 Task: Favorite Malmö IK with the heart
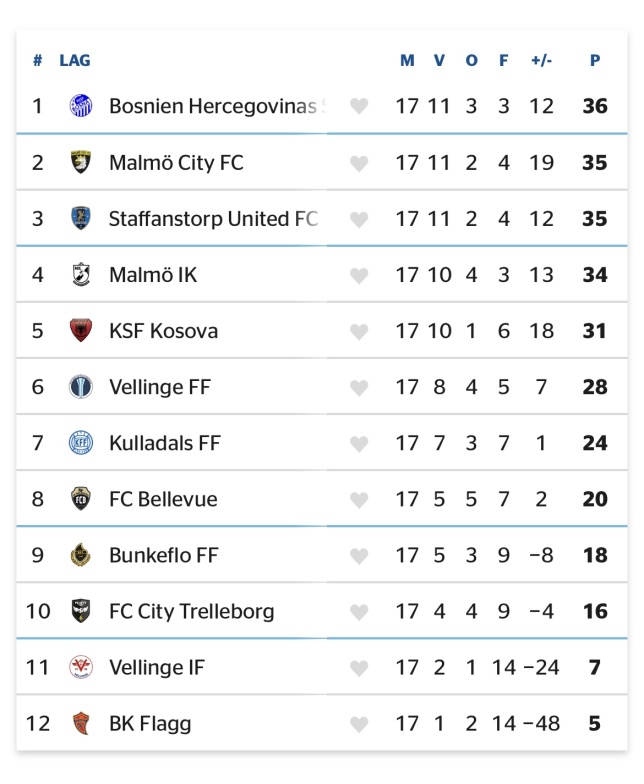(359, 275)
